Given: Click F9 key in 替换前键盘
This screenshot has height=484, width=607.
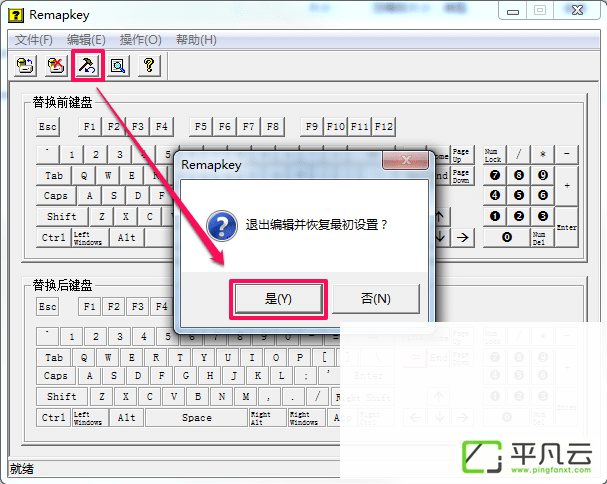Looking at the screenshot, I should pos(312,127).
